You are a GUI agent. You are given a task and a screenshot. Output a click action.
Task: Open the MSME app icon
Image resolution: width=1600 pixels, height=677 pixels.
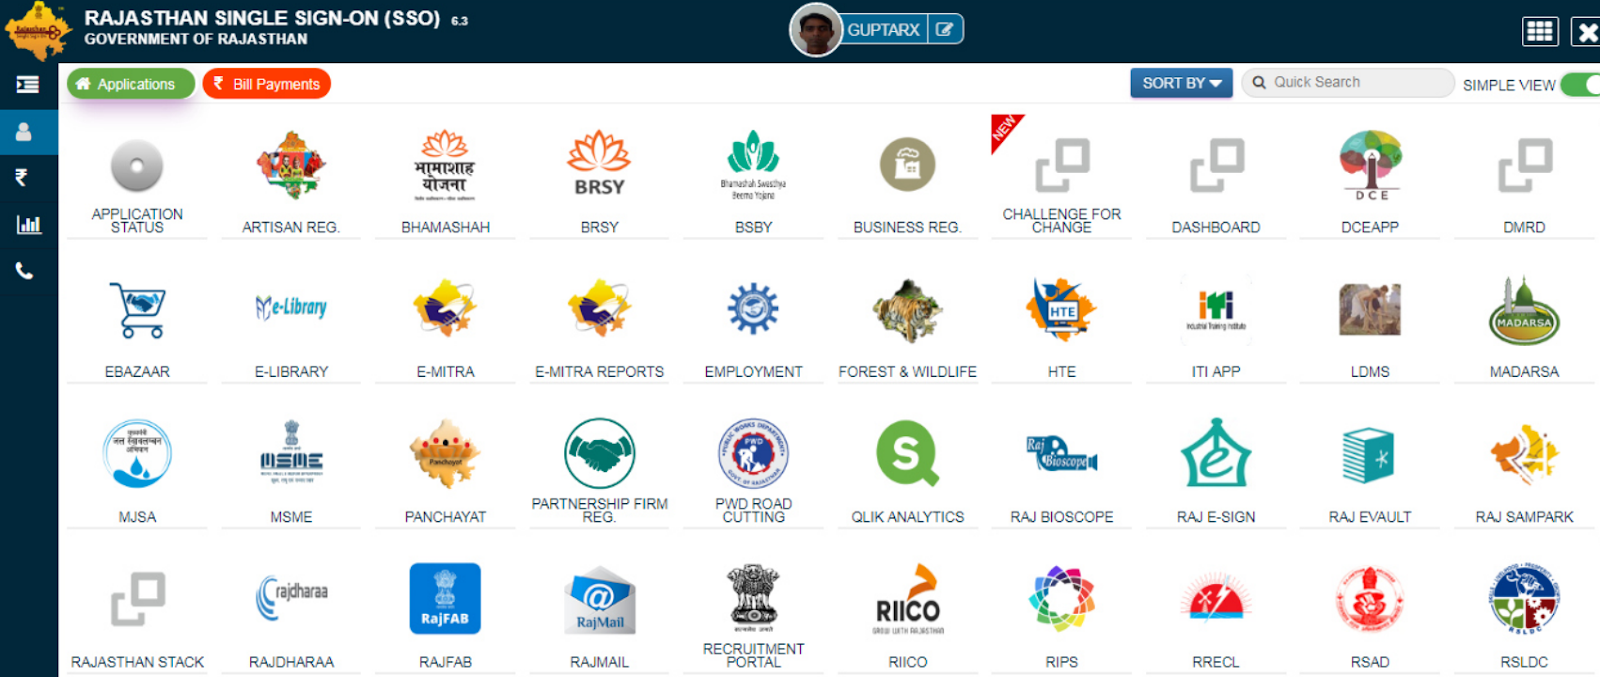(291, 453)
